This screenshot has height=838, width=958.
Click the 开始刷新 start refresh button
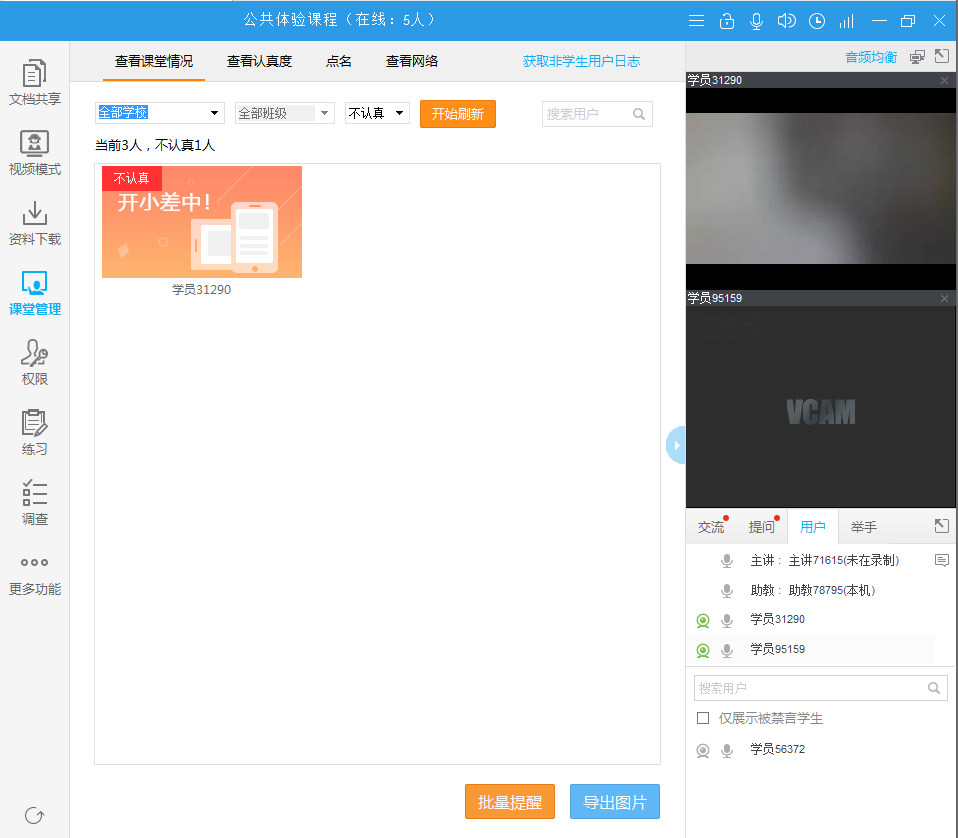tap(457, 114)
